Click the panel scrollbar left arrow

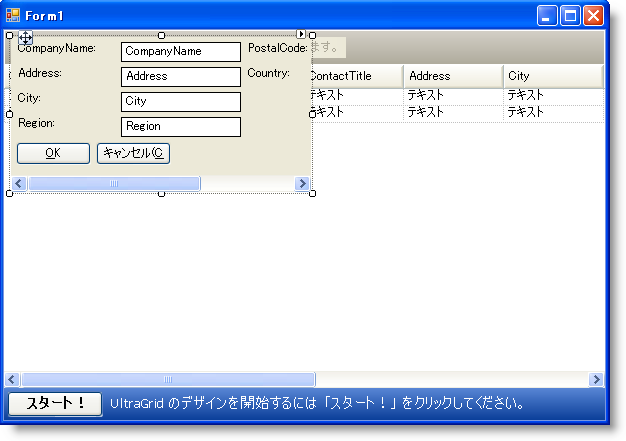[19, 184]
